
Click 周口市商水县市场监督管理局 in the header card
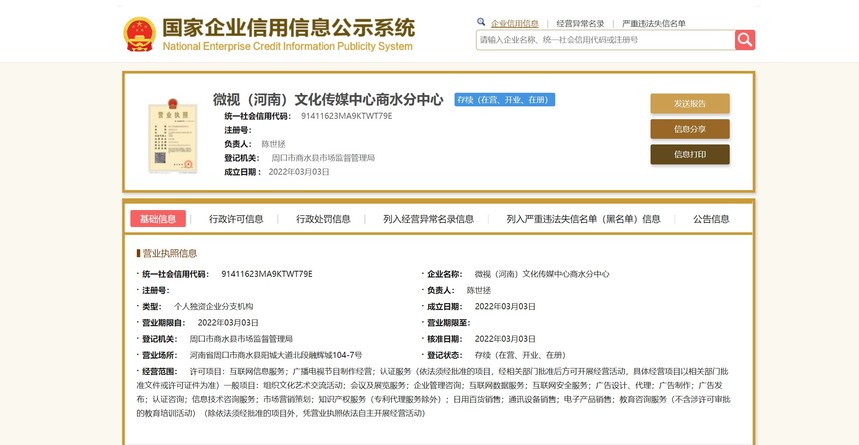coord(323,158)
